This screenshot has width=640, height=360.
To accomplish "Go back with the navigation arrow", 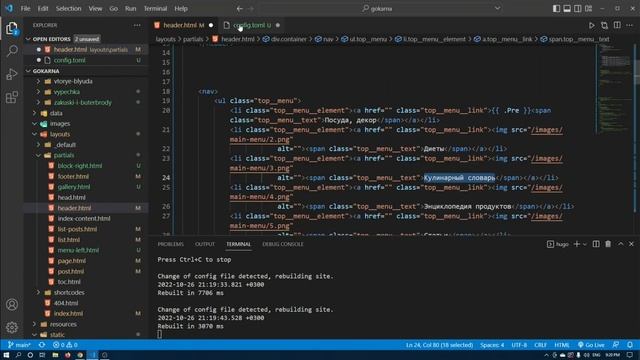I will 240,9.
